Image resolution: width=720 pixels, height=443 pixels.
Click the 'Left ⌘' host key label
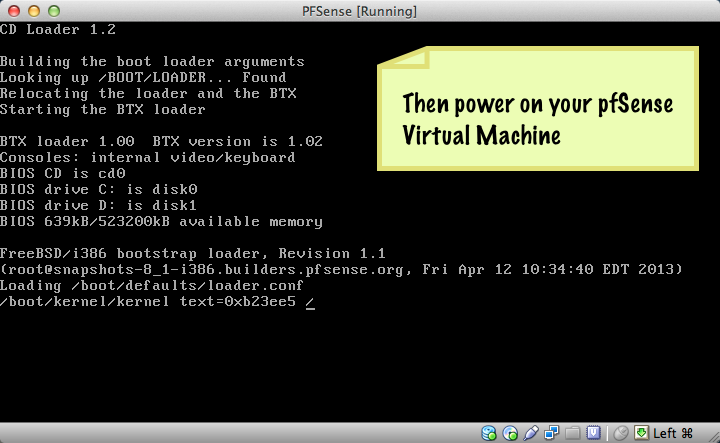[673, 433]
